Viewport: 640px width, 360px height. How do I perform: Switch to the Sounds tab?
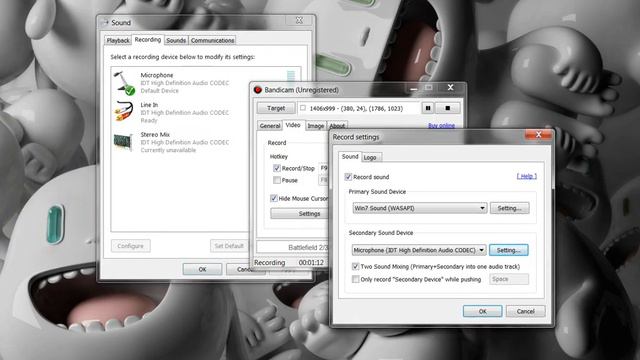point(176,40)
